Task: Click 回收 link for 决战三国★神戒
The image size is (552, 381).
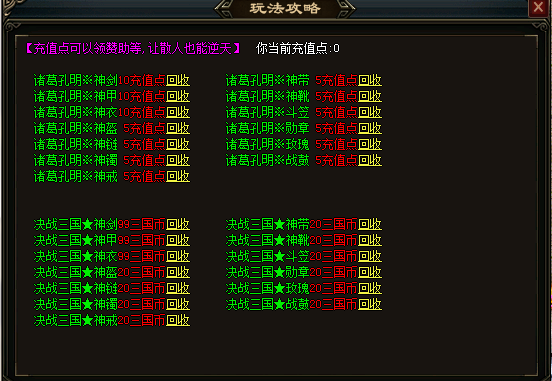Action: tap(178, 320)
